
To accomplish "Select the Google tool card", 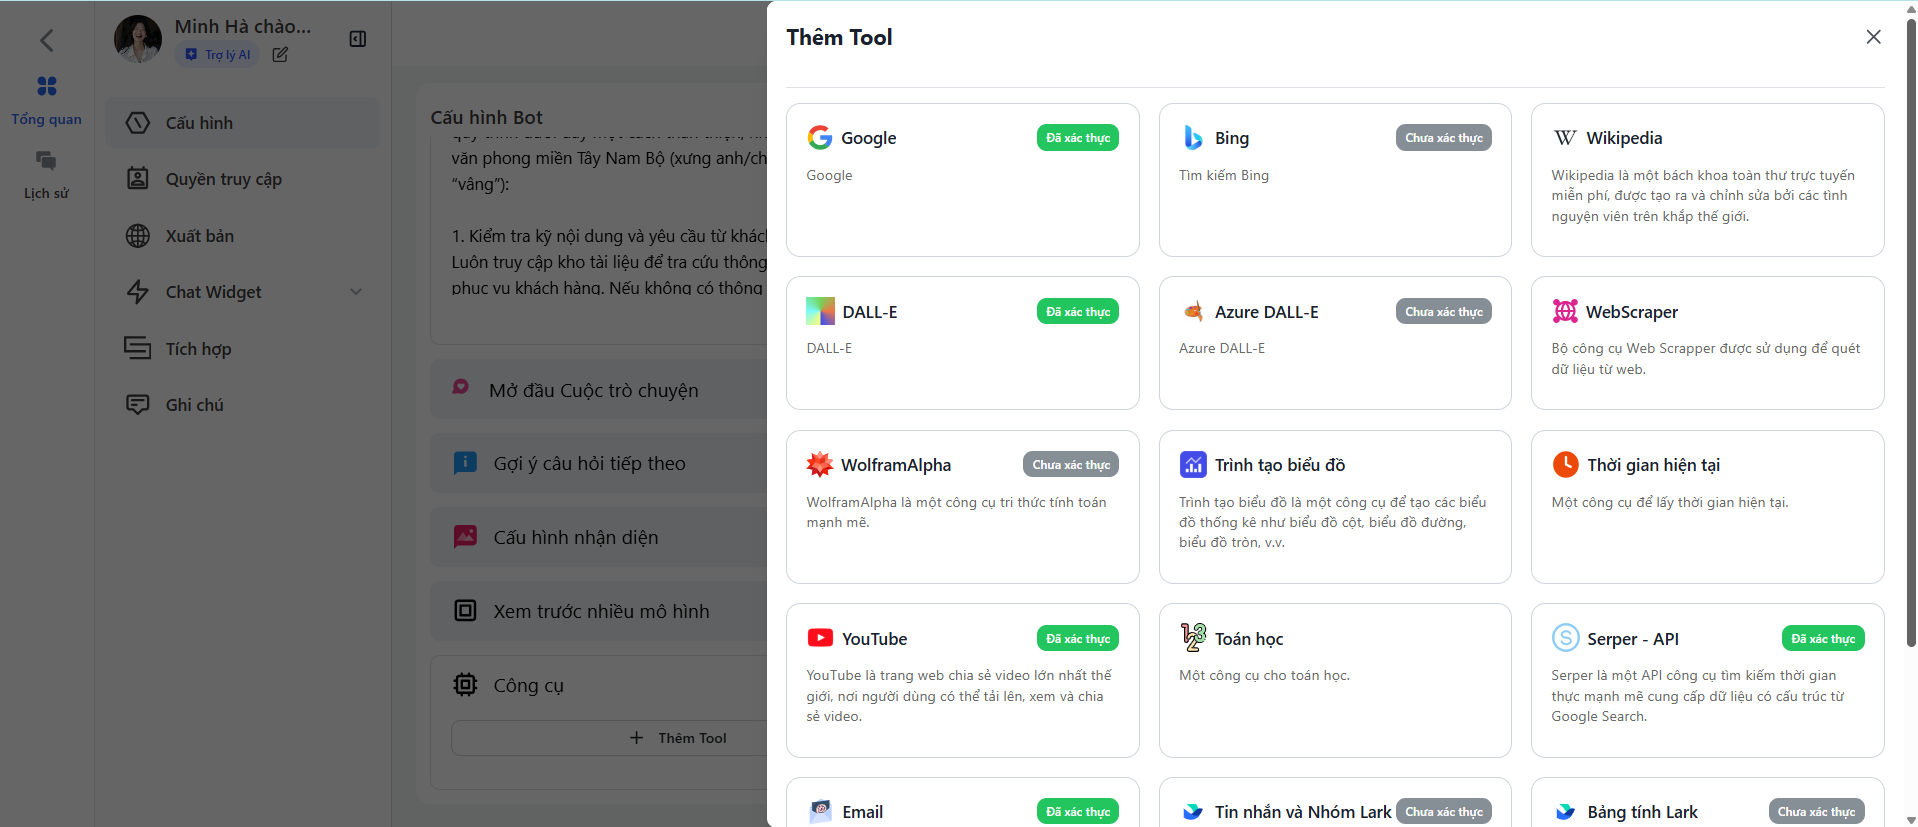I will pos(961,180).
